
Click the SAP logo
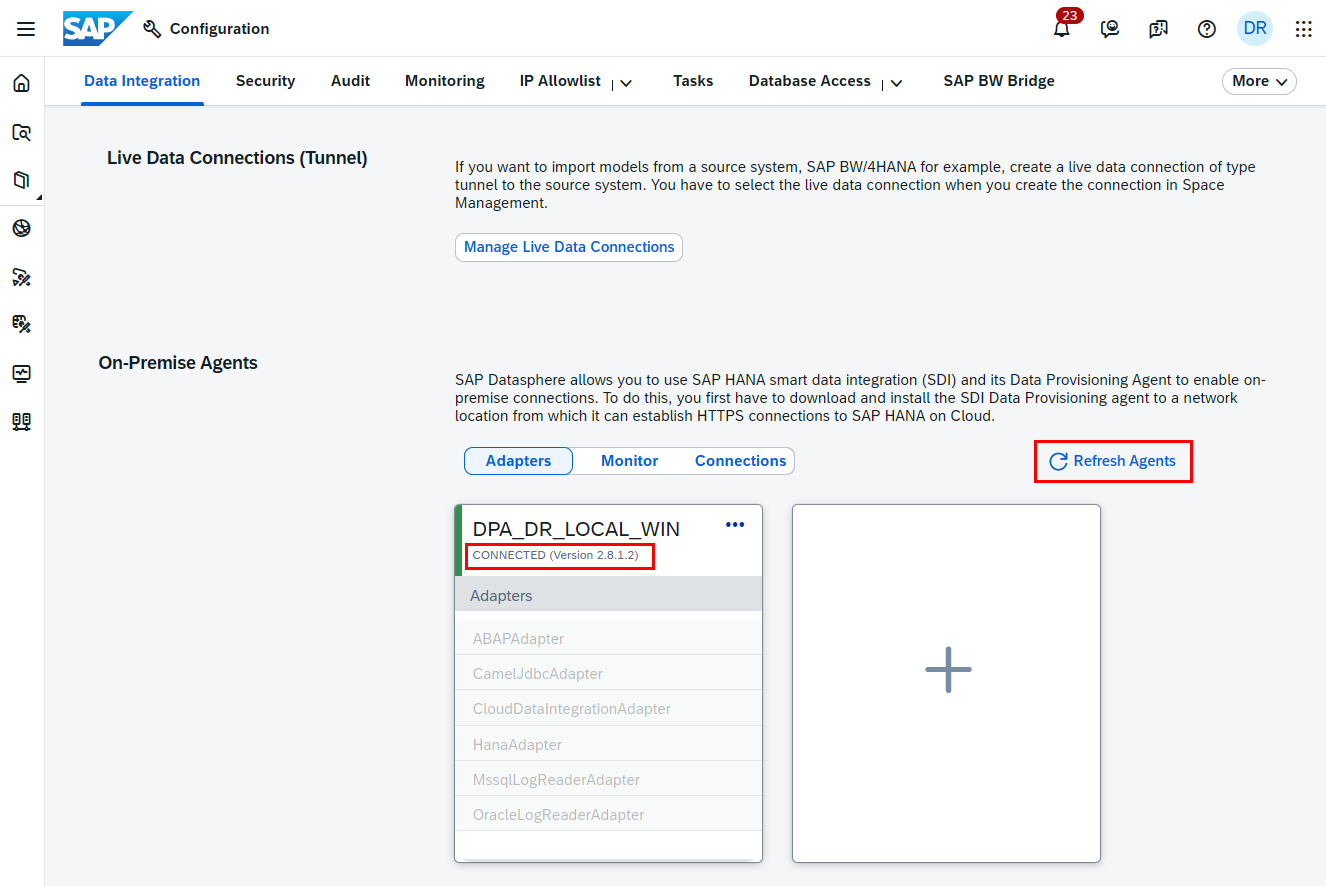96,29
